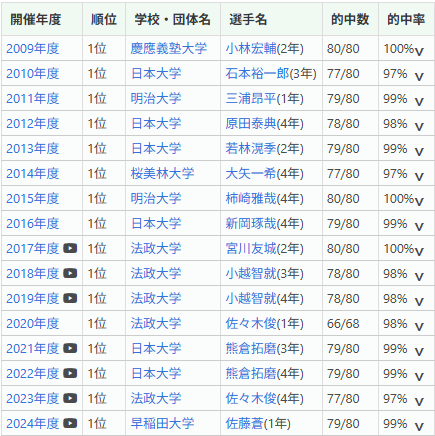This screenshot has width=435, height=436.
Task: Open player link 新岡琢哉(4年)
Action: pos(264,224)
